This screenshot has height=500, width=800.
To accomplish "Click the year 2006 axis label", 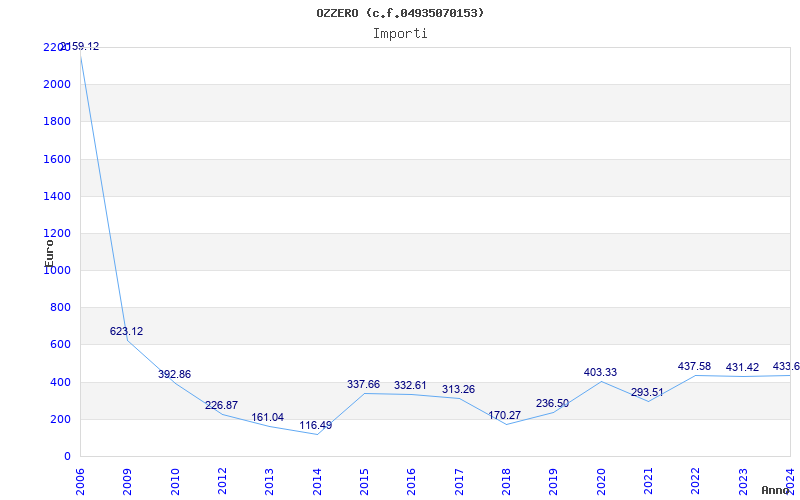I will [80, 482].
